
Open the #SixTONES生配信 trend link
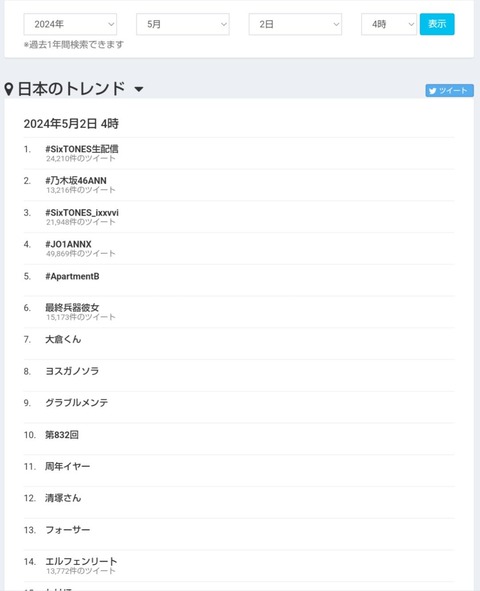click(x=82, y=149)
